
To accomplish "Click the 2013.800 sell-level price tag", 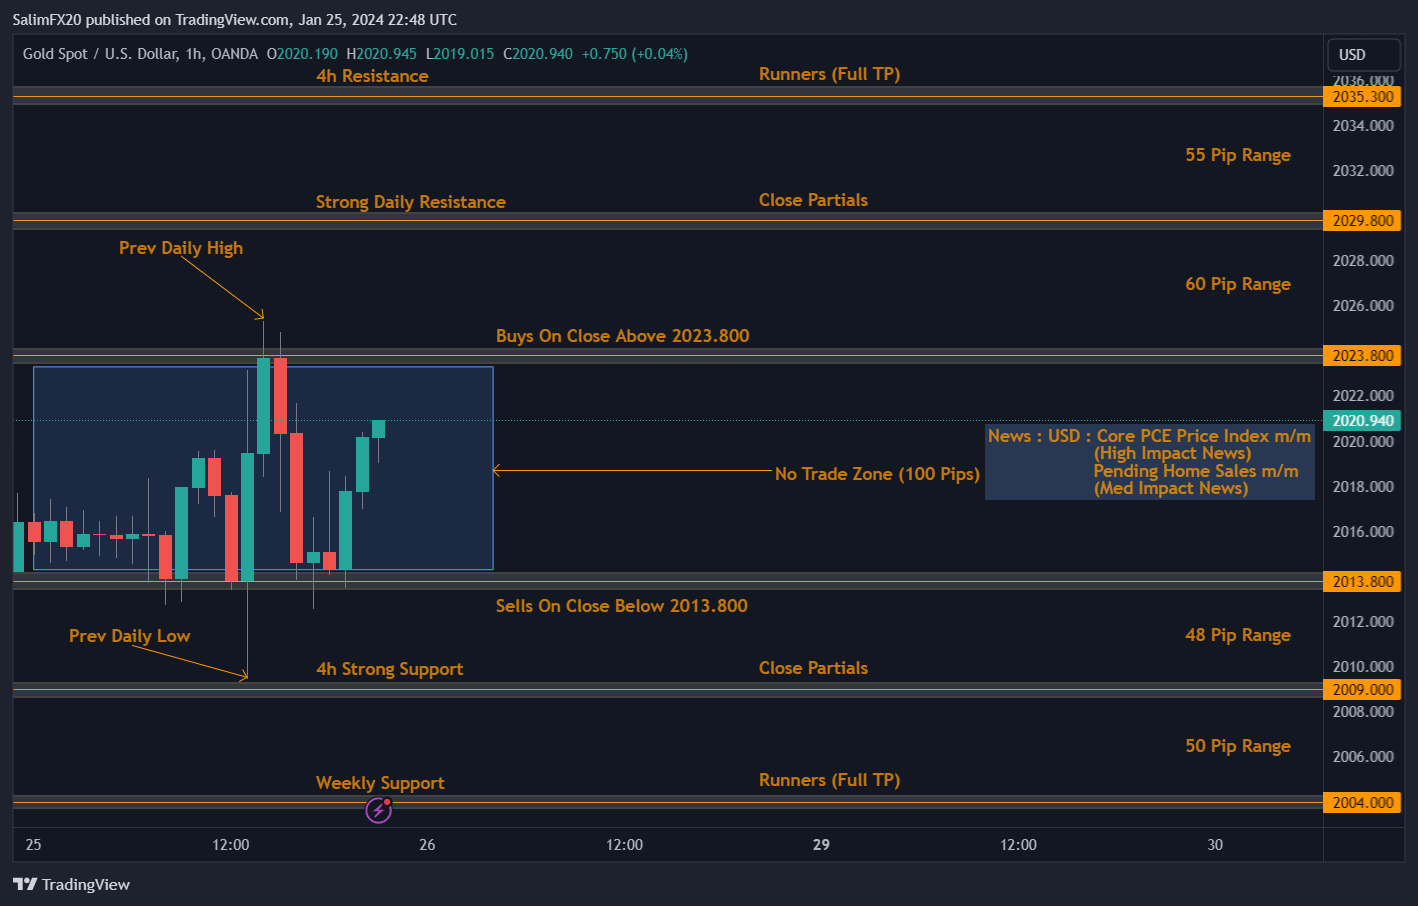I will click(1362, 581).
